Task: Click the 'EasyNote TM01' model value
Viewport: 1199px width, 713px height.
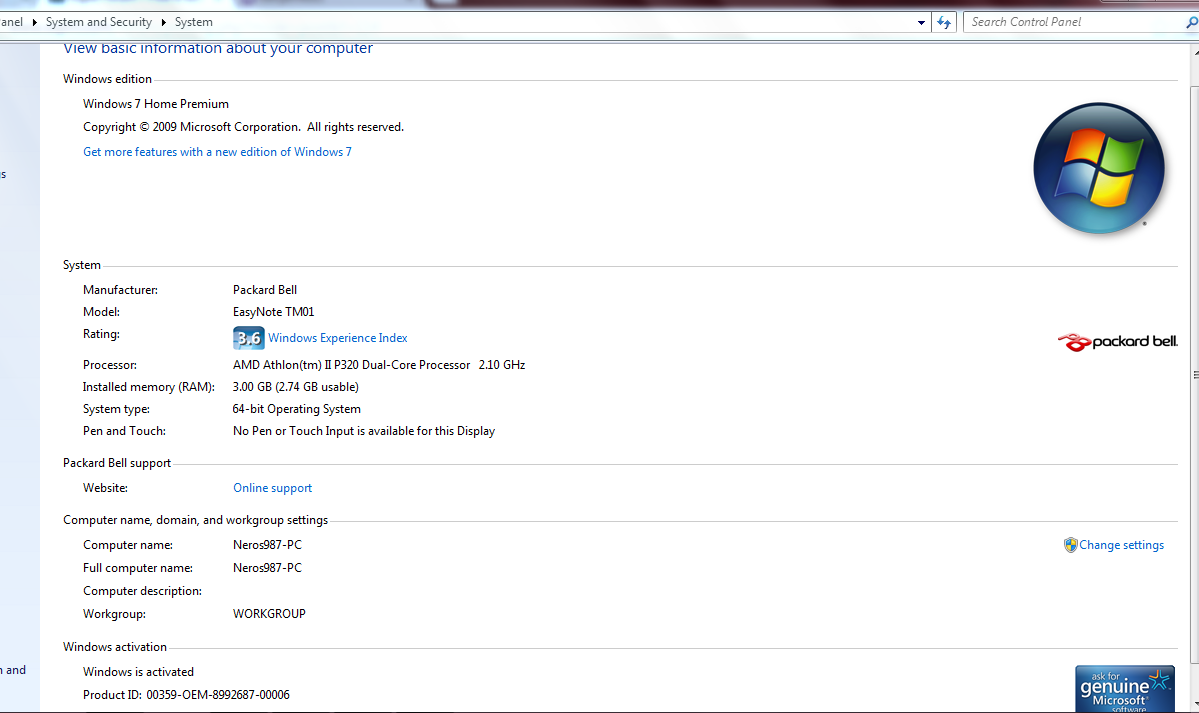Action: 274,312
